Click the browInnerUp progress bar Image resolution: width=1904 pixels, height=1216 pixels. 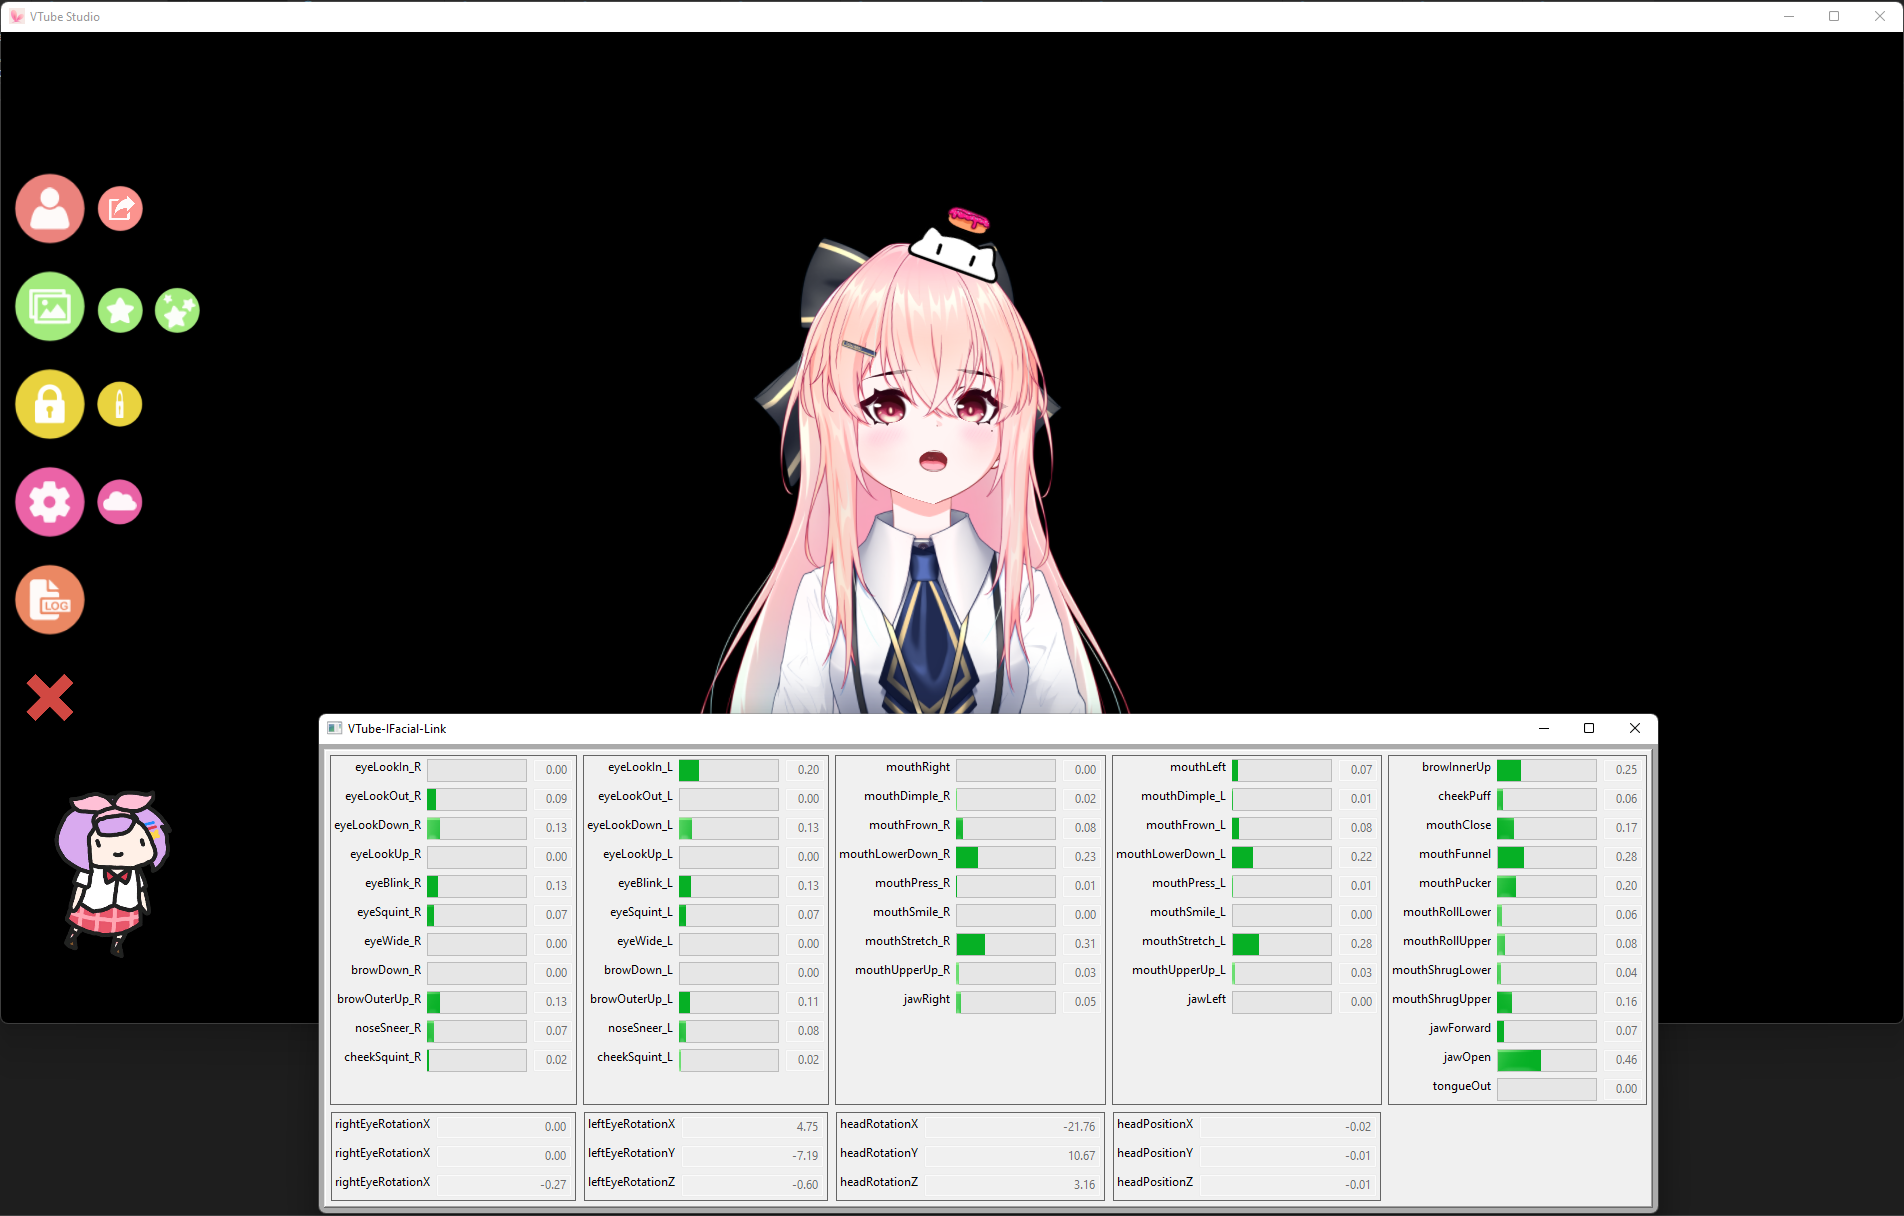(x=1547, y=770)
